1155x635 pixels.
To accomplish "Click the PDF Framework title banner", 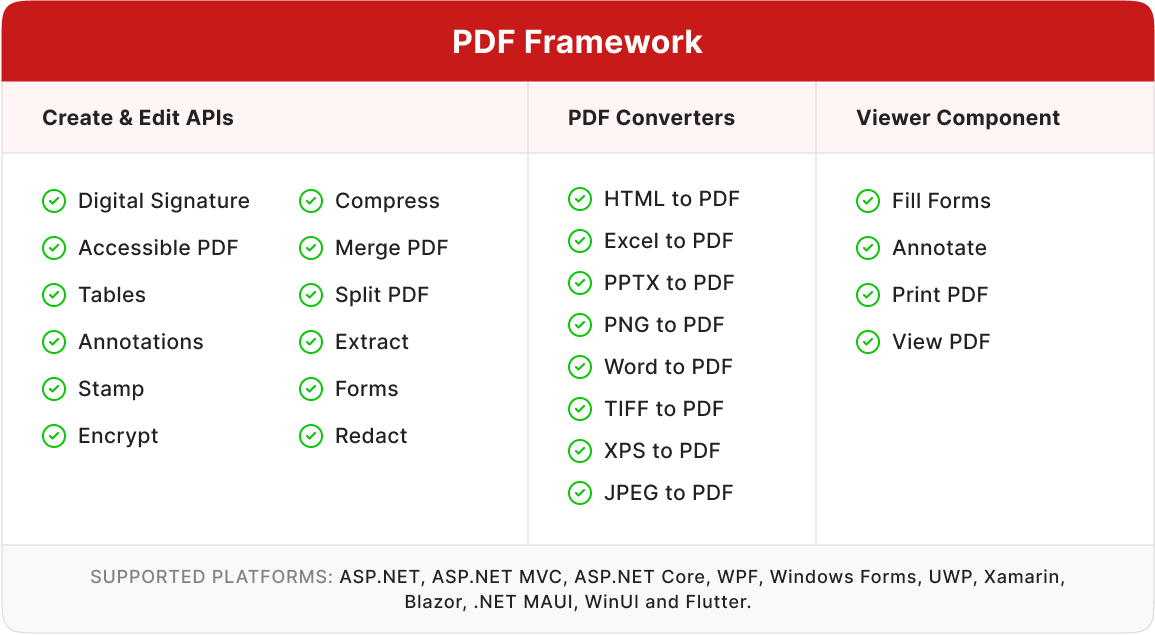I will 577,42.
